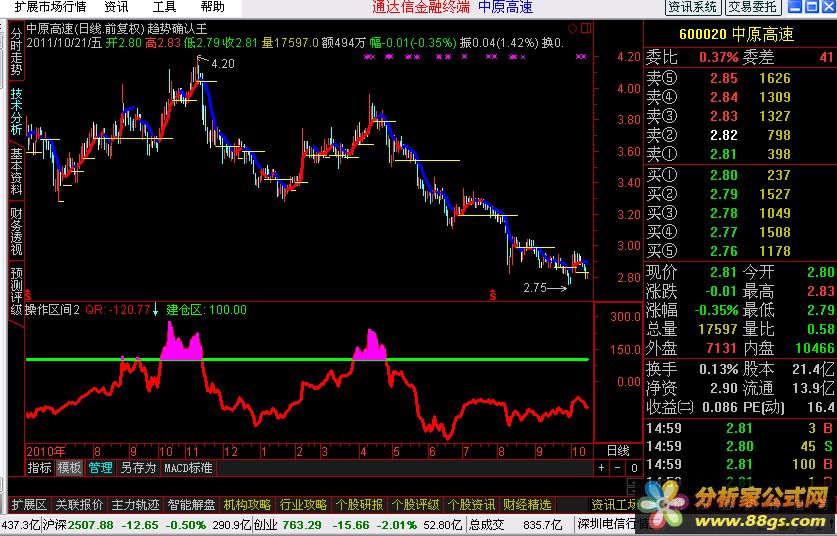Click the 委比 0.37% value
This screenshot has height=536, width=837.
718,57
